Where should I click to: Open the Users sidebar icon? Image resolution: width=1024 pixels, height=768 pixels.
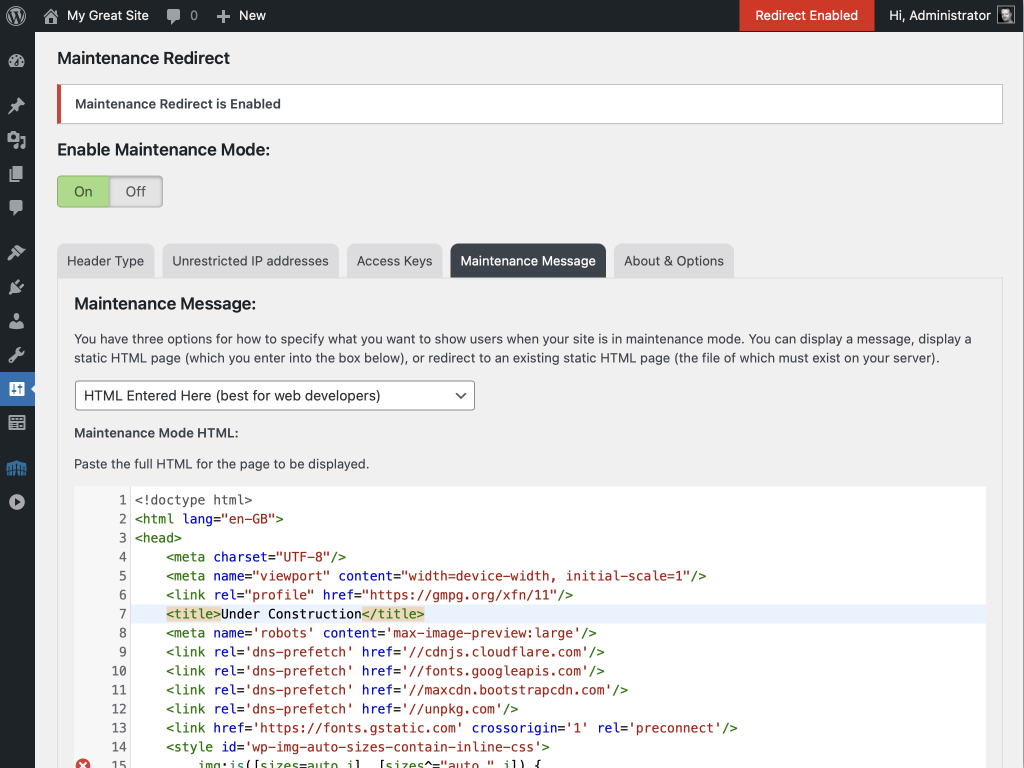pyautogui.click(x=17, y=319)
